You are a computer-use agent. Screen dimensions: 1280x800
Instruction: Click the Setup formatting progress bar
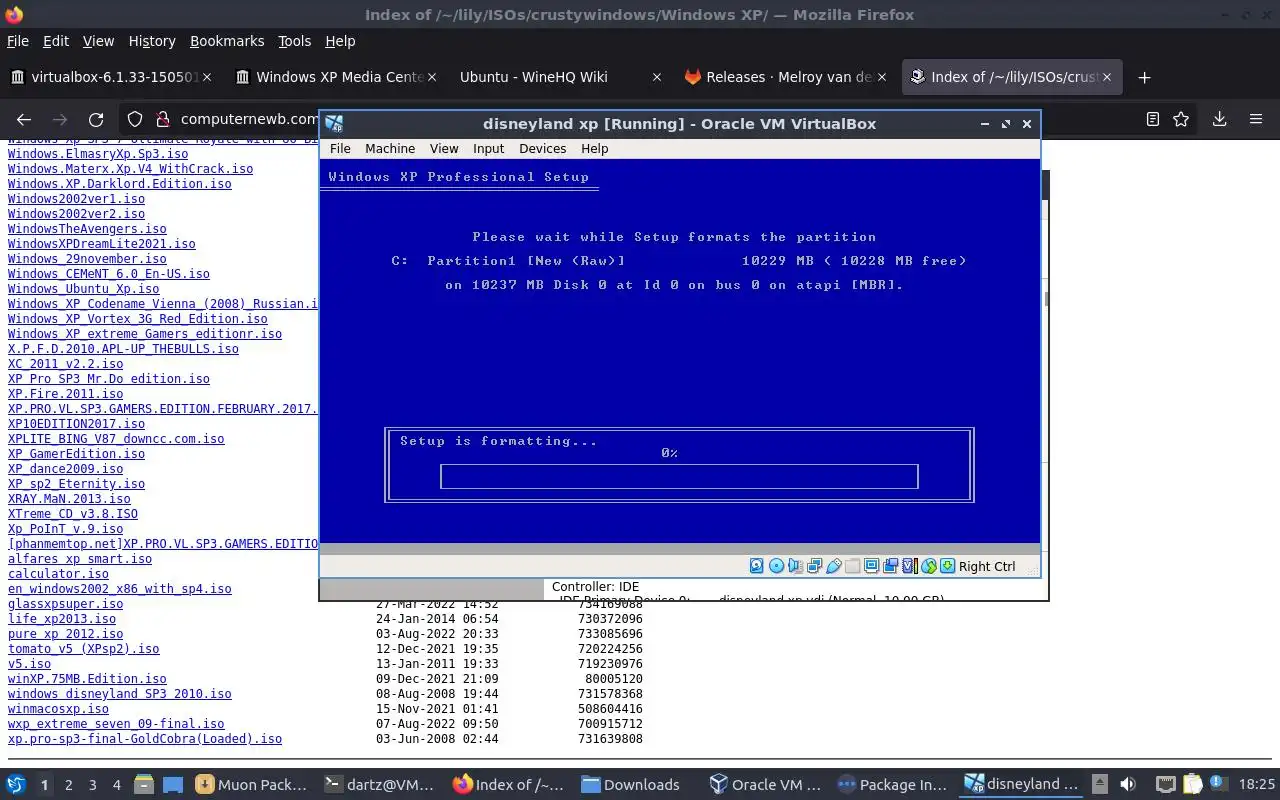tap(679, 477)
